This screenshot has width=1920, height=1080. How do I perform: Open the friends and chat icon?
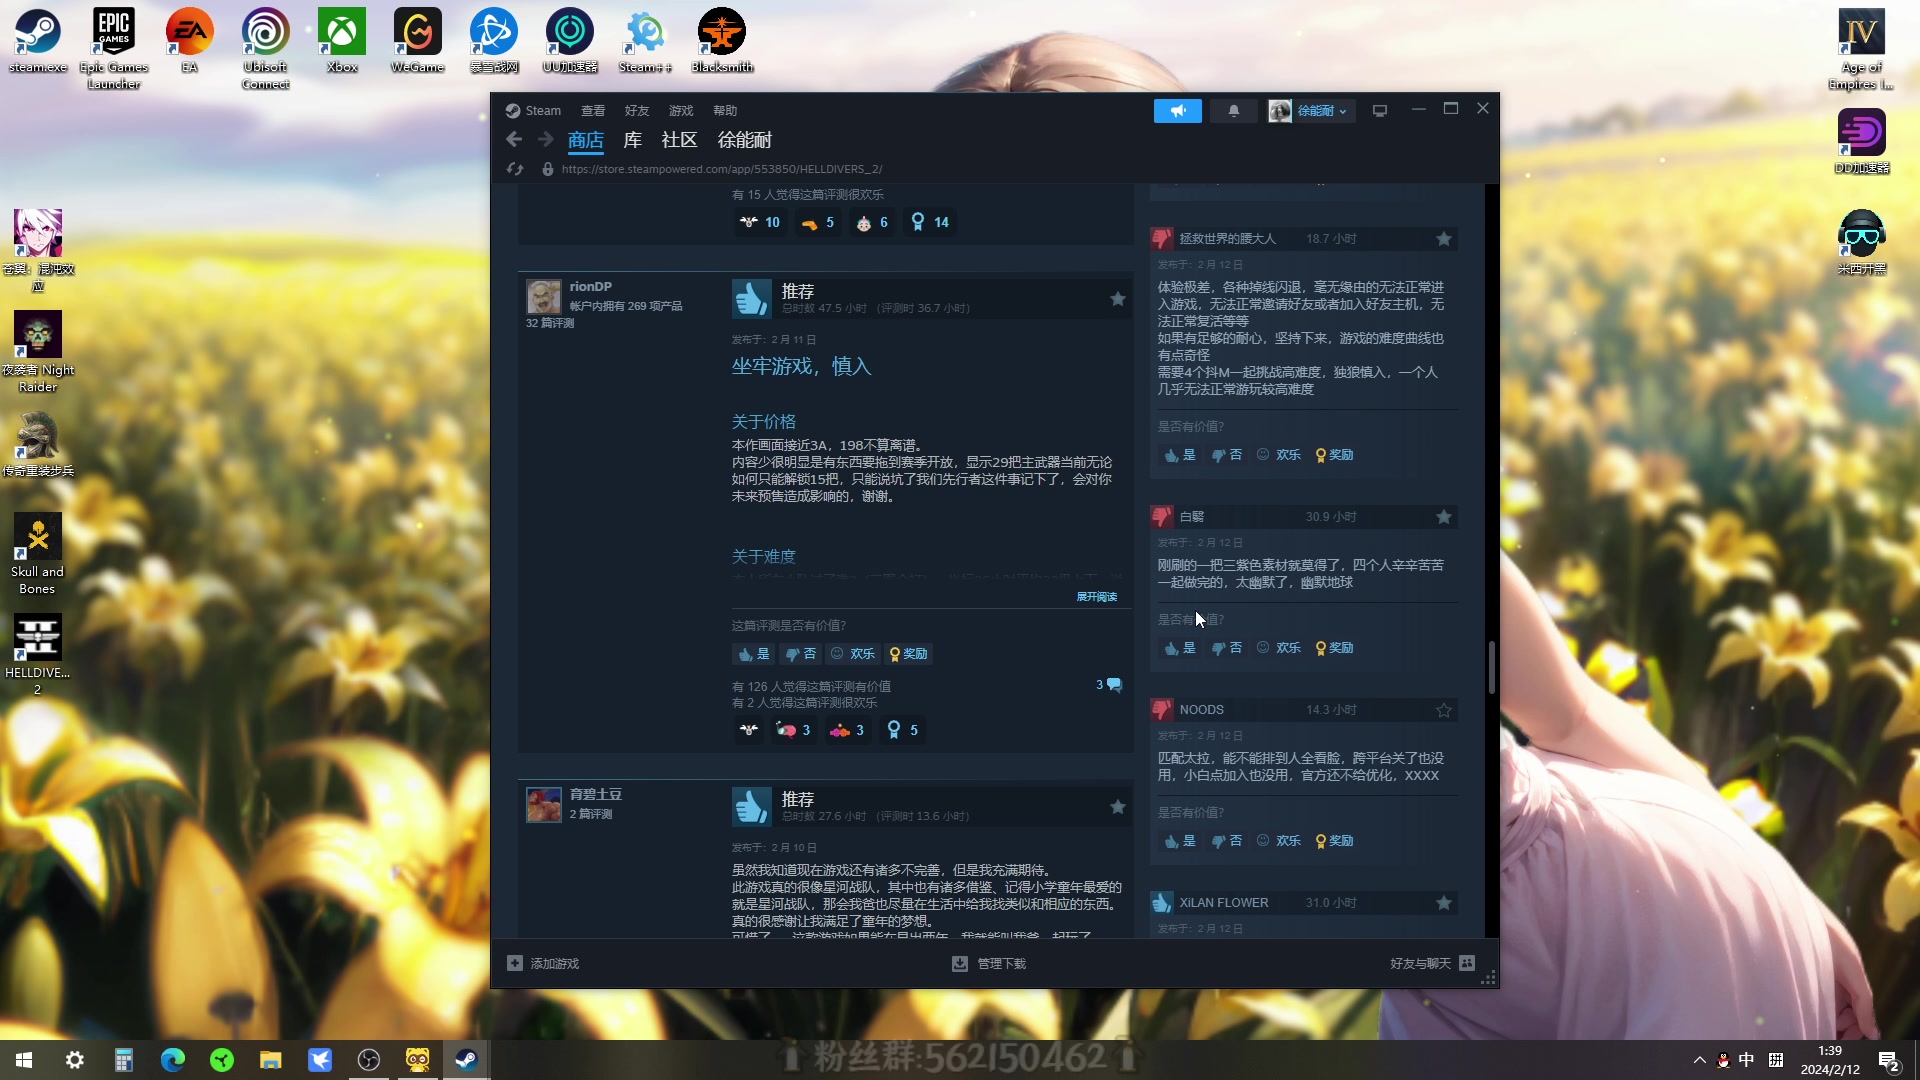1467,963
